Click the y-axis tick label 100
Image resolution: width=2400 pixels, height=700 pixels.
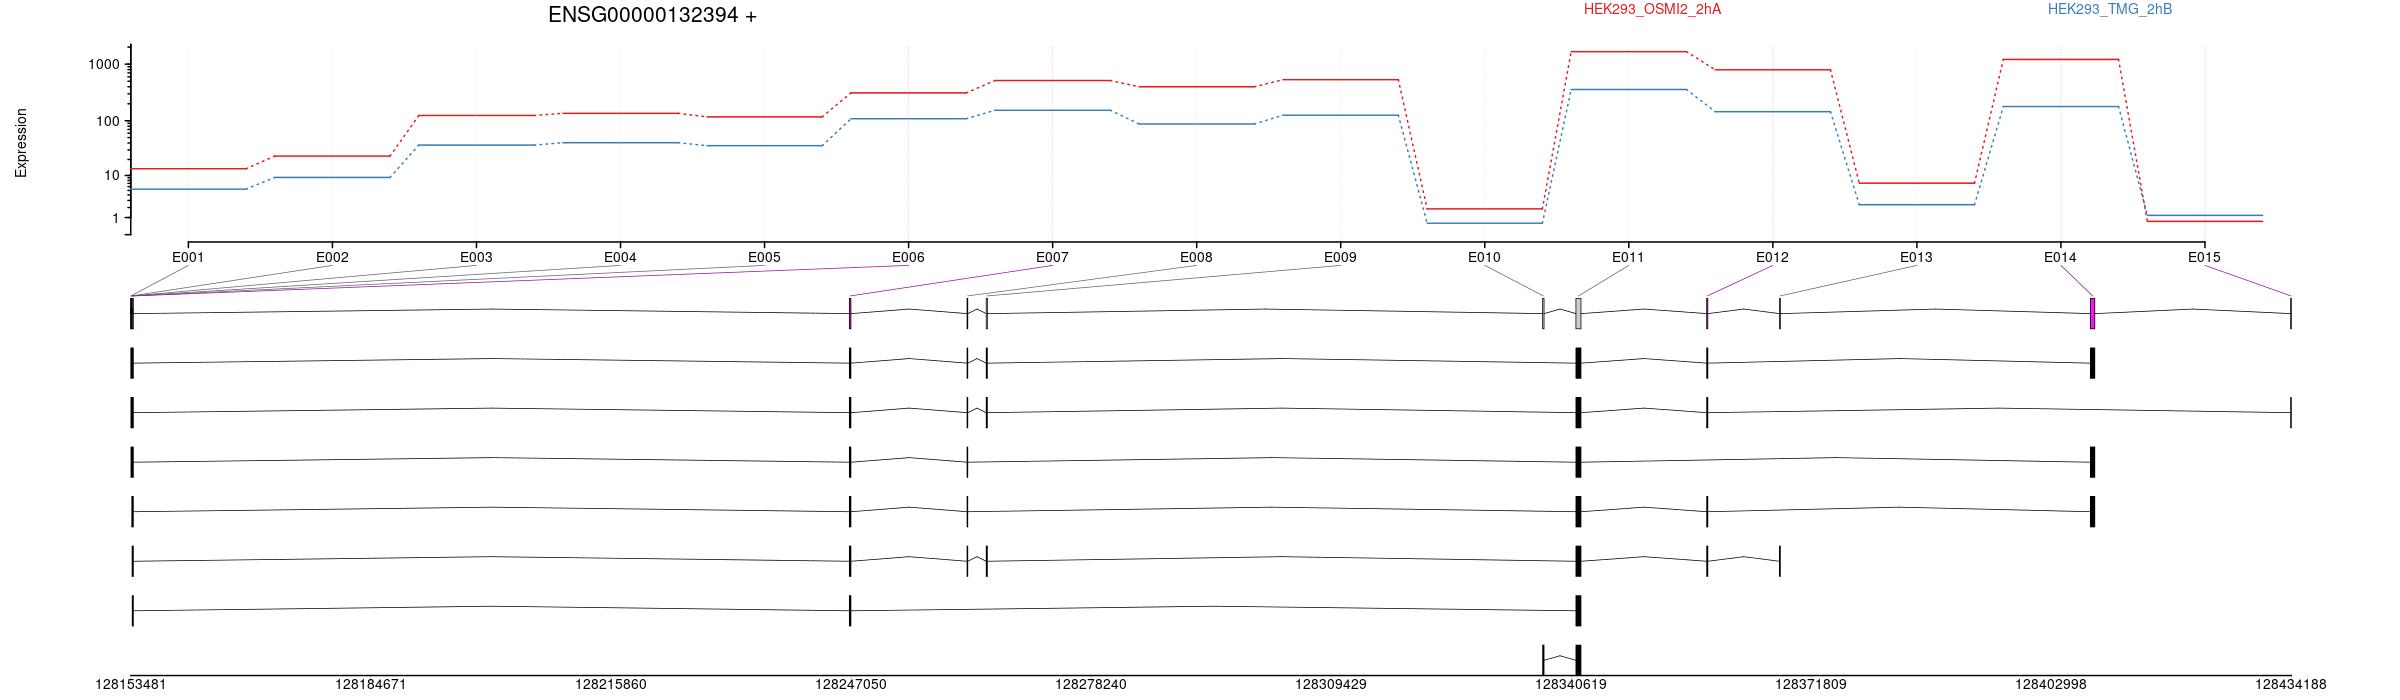108,121
